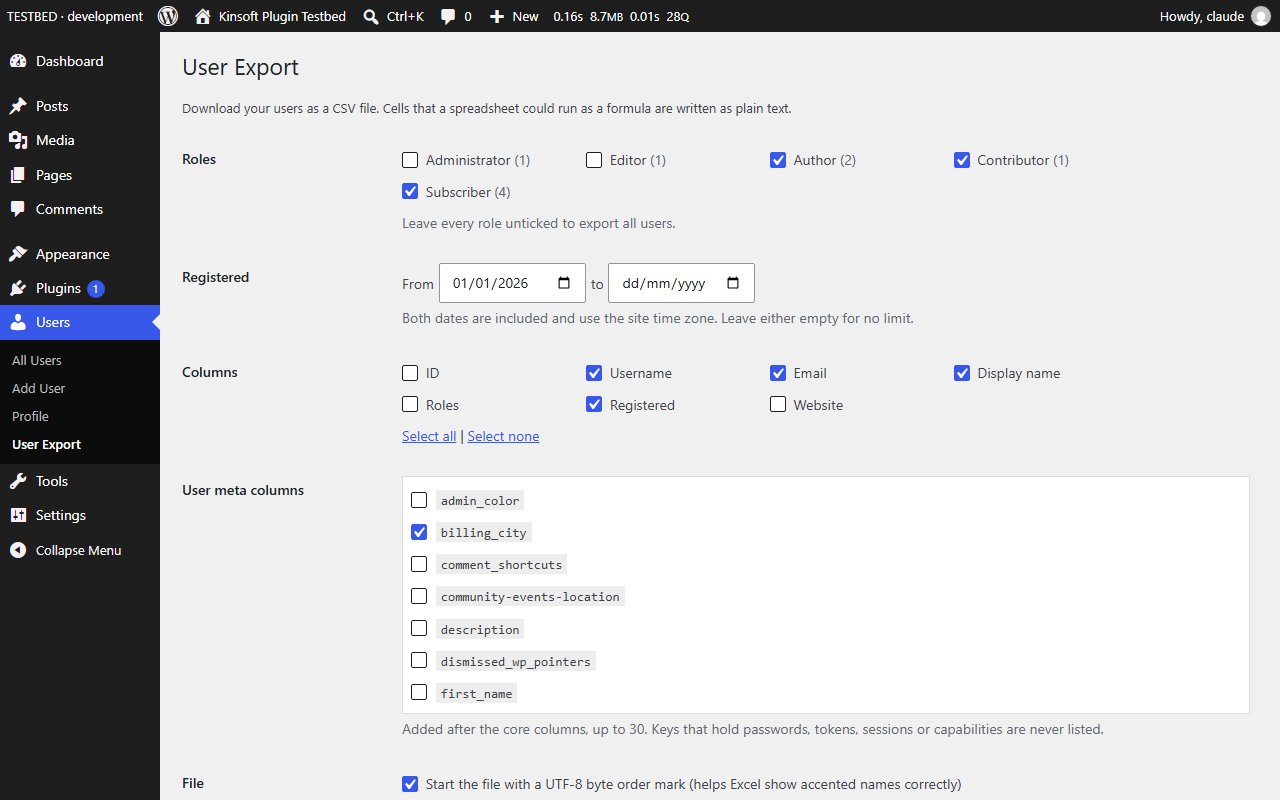1280x800 pixels.
Task: Click the Tools wrench icon
Action: tap(18, 481)
